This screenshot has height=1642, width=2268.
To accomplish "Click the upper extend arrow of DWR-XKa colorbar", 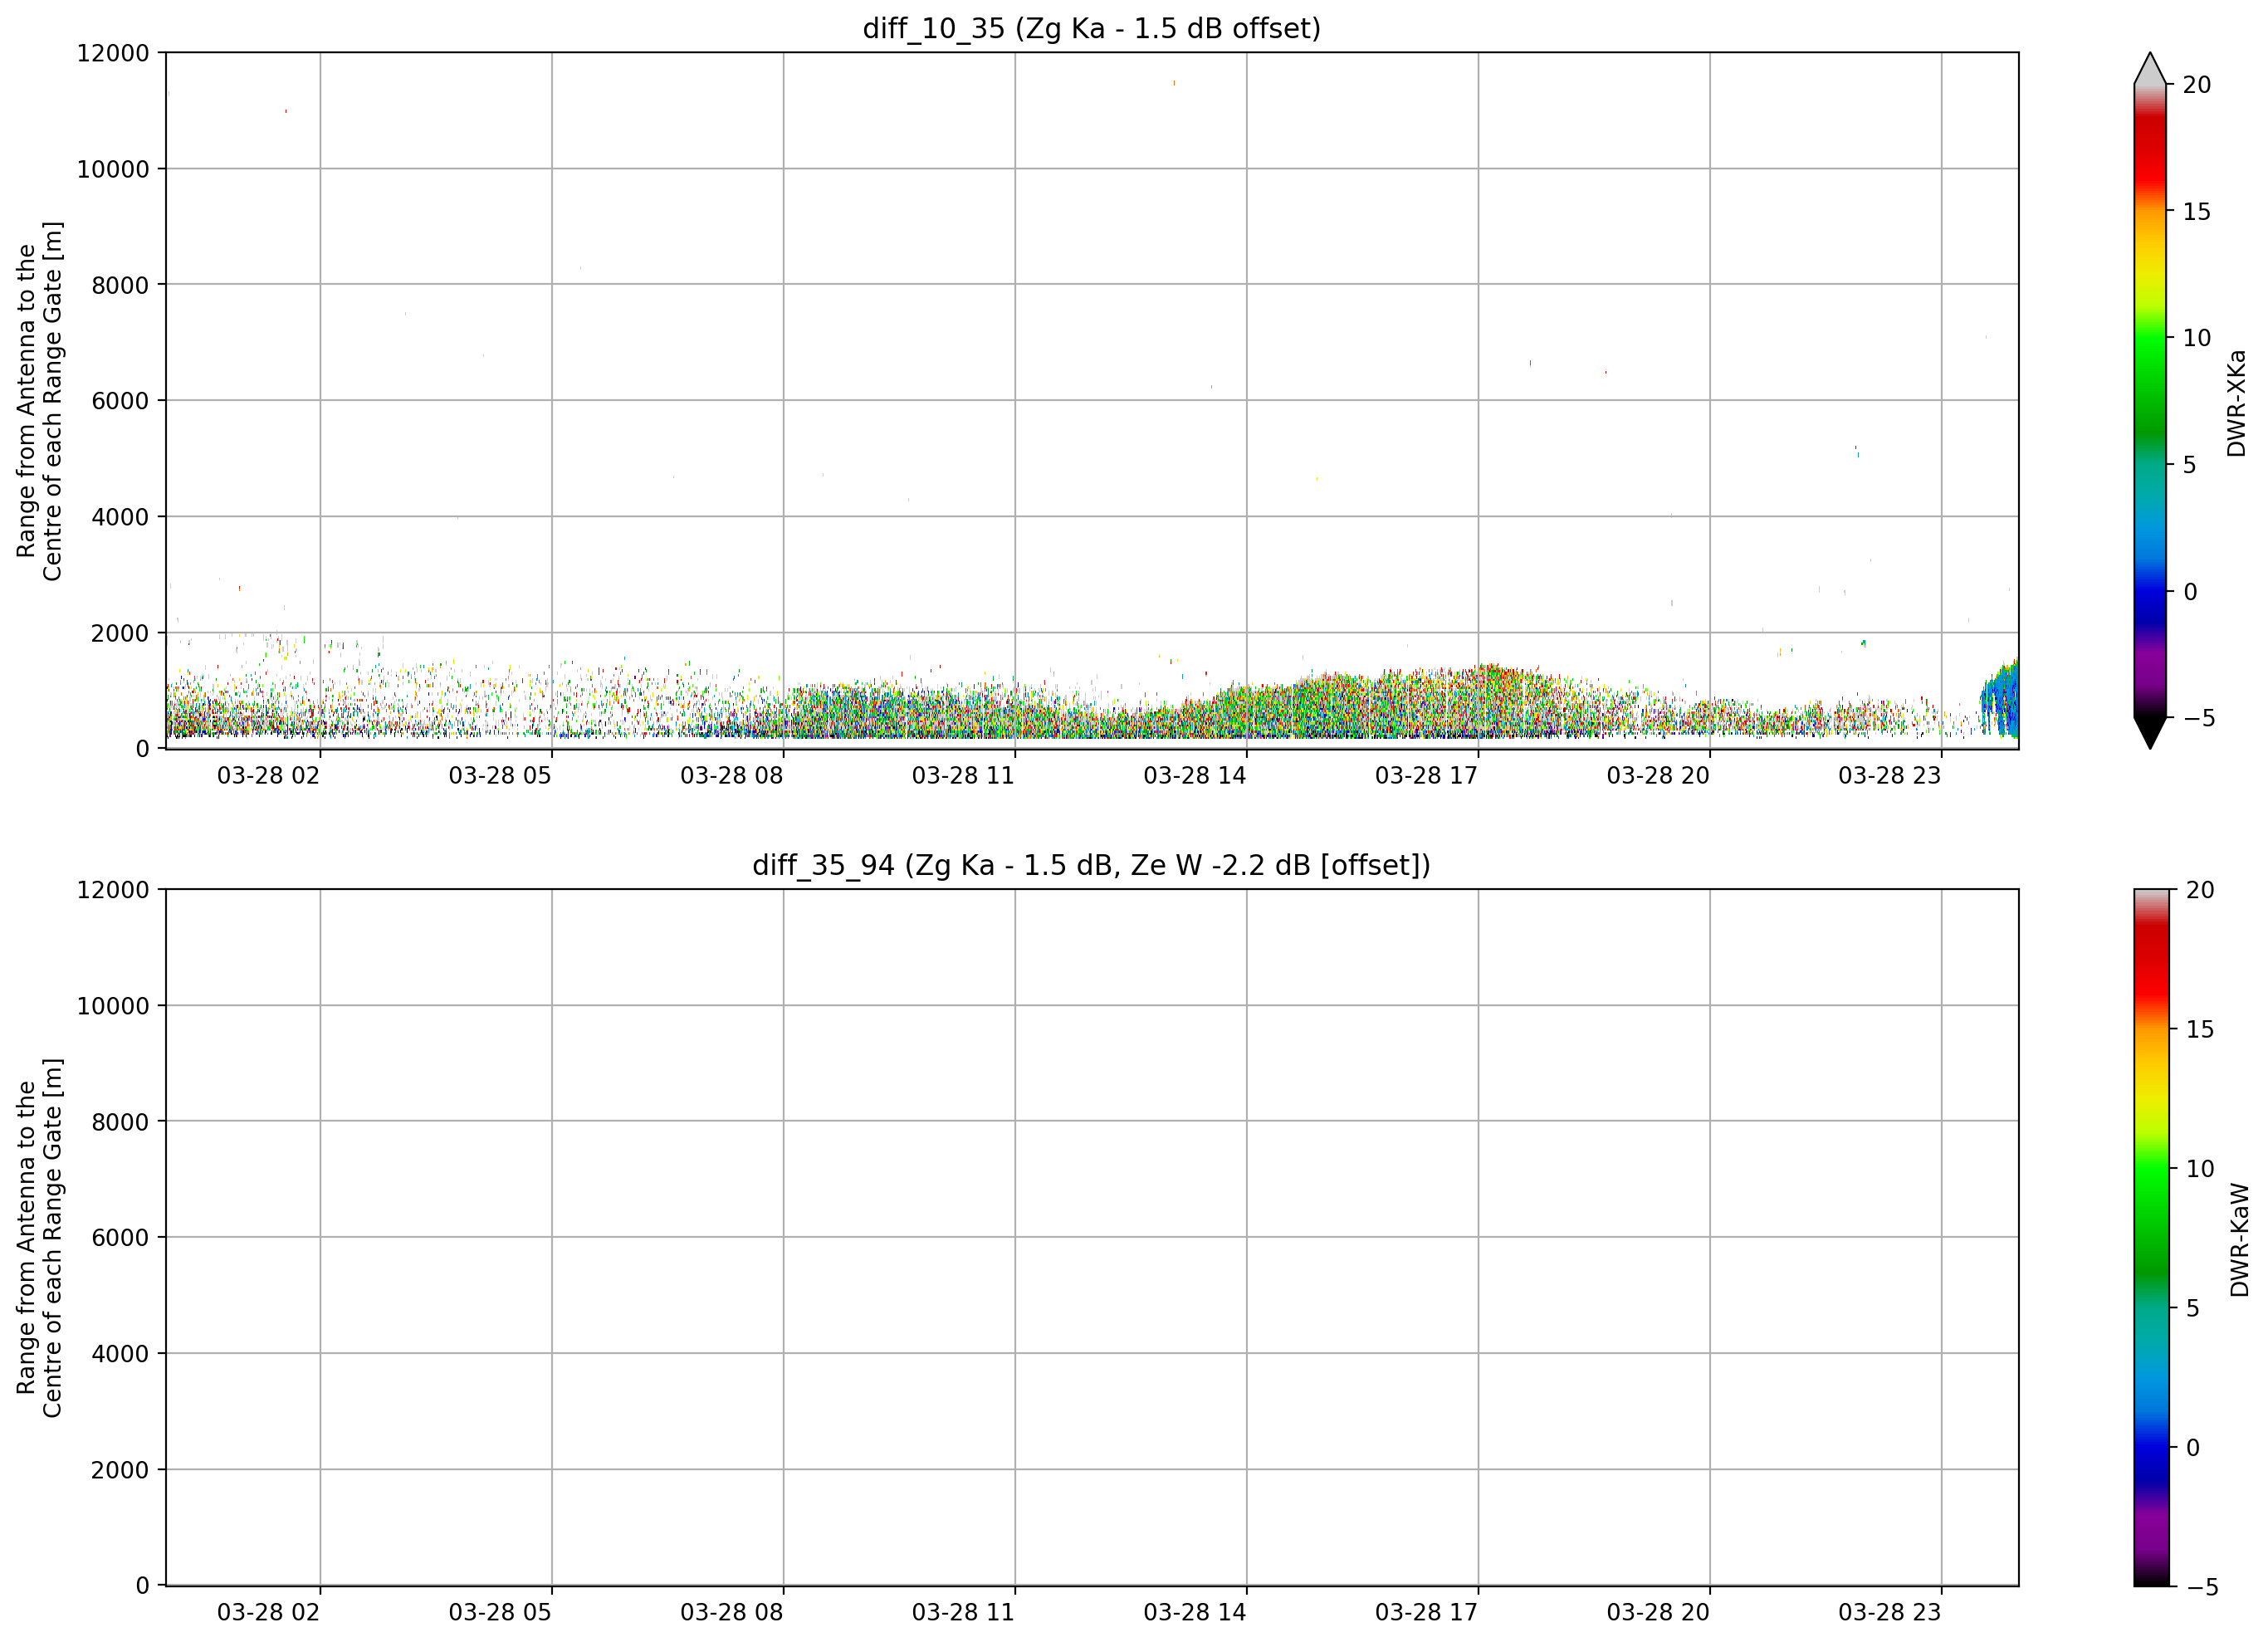I will [2150, 68].
